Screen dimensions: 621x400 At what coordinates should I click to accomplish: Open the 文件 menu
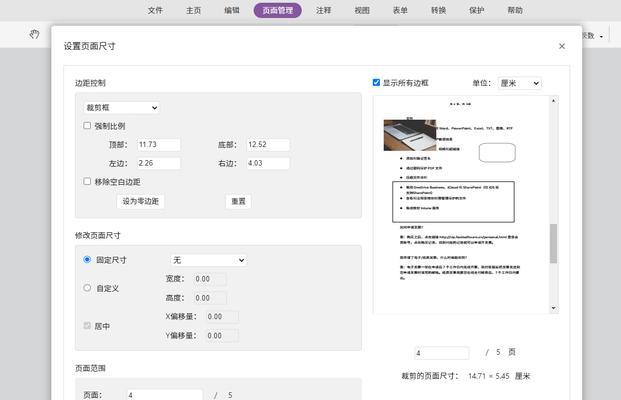click(x=155, y=10)
